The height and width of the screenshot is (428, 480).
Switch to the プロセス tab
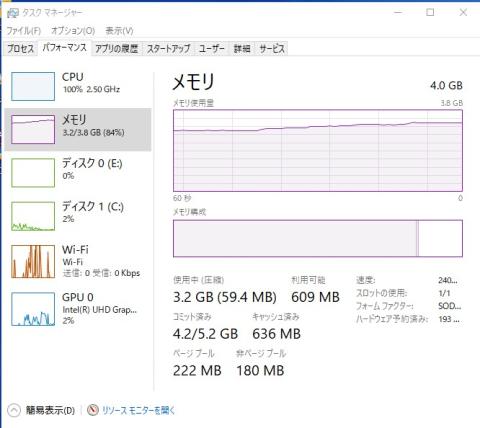click(21, 49)
